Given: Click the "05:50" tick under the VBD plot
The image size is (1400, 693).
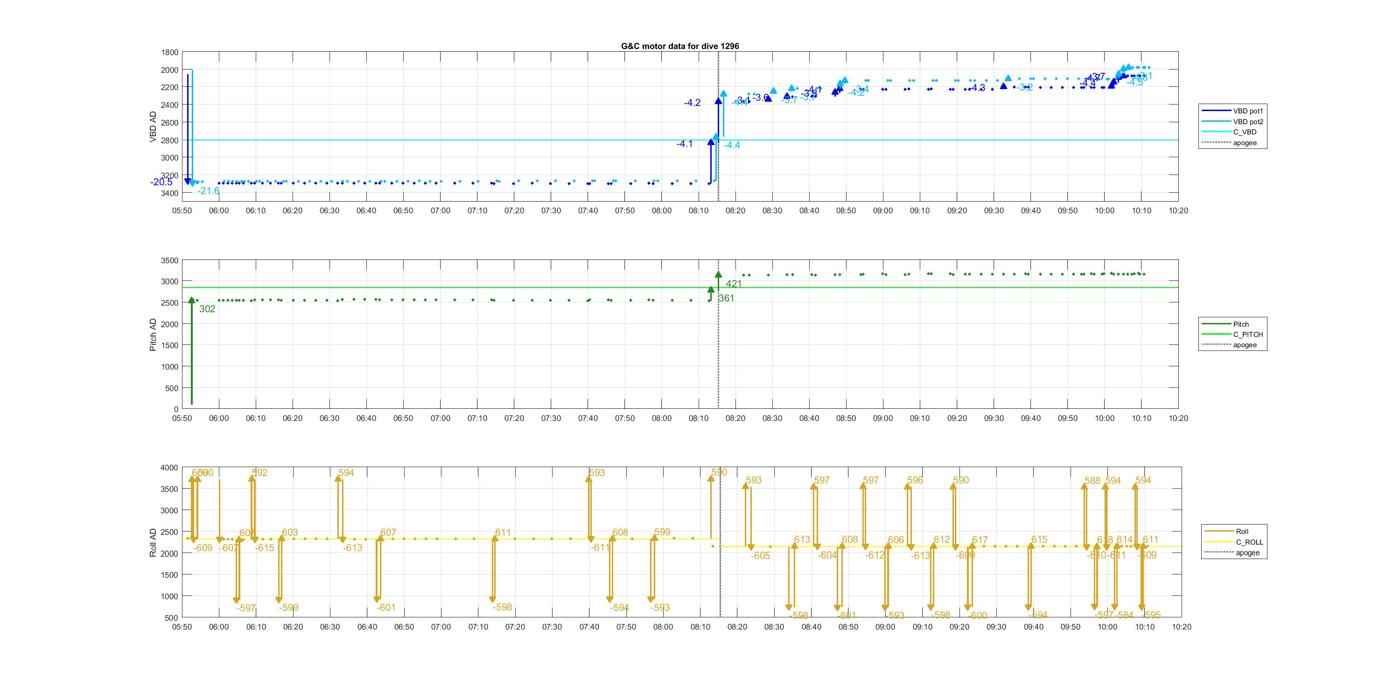Looking at the screenshot, I should point(181,210).
